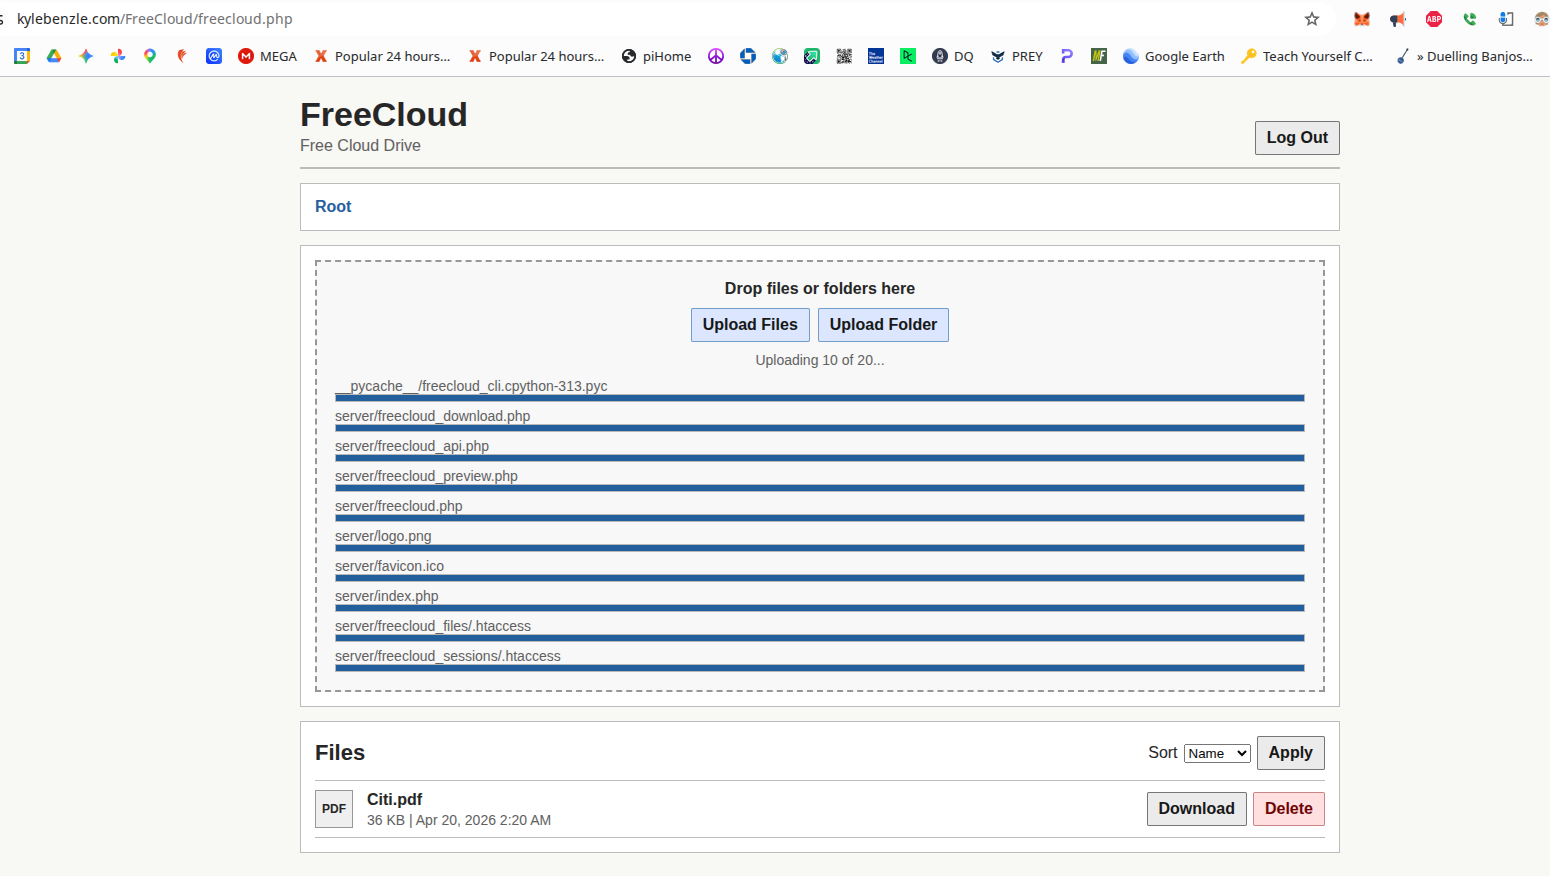
Task: Click the Upload Files button
Action: click(750, 324)
